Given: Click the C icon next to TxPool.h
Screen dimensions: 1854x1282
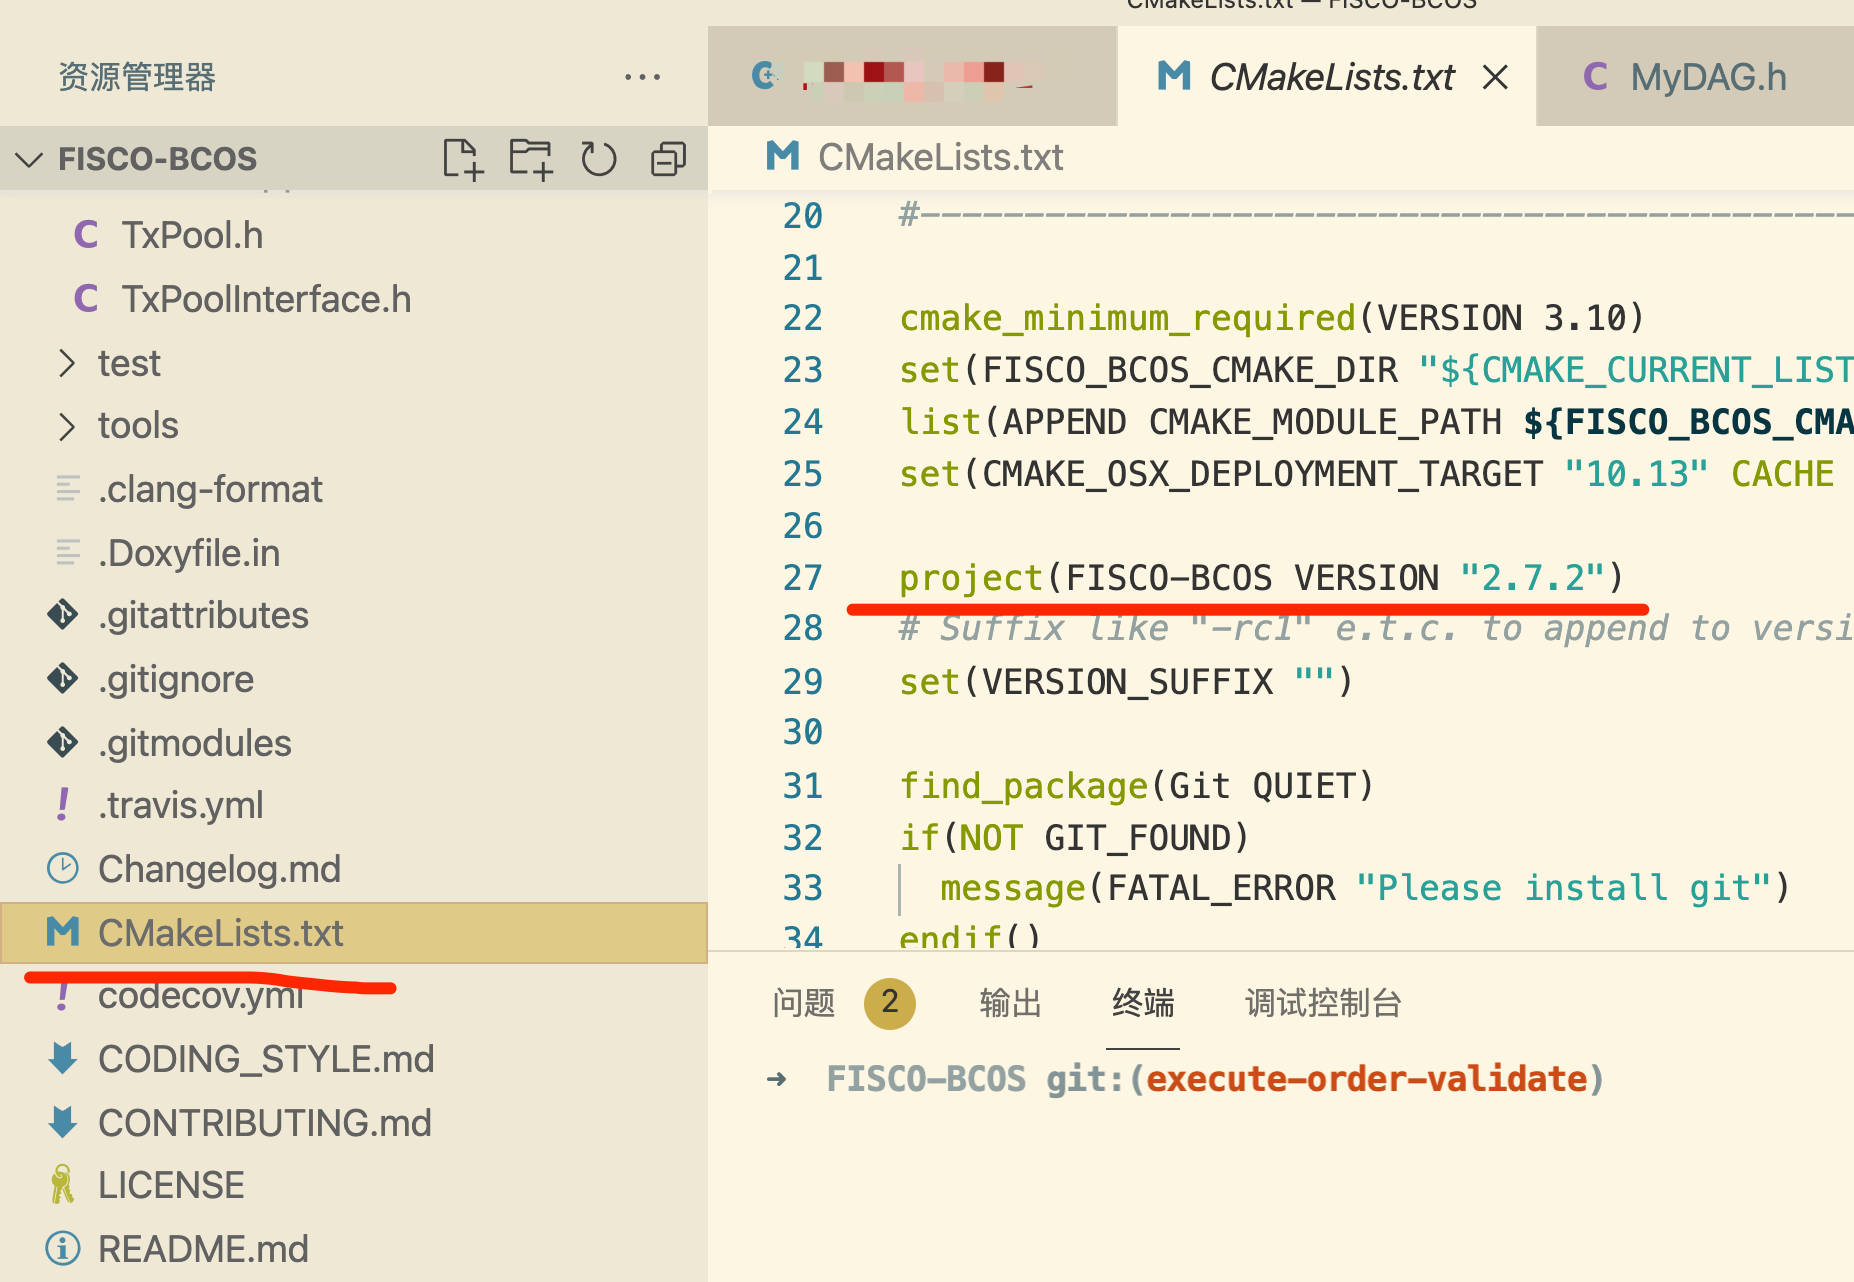Looking at the screenshot, I should point(86,235).
